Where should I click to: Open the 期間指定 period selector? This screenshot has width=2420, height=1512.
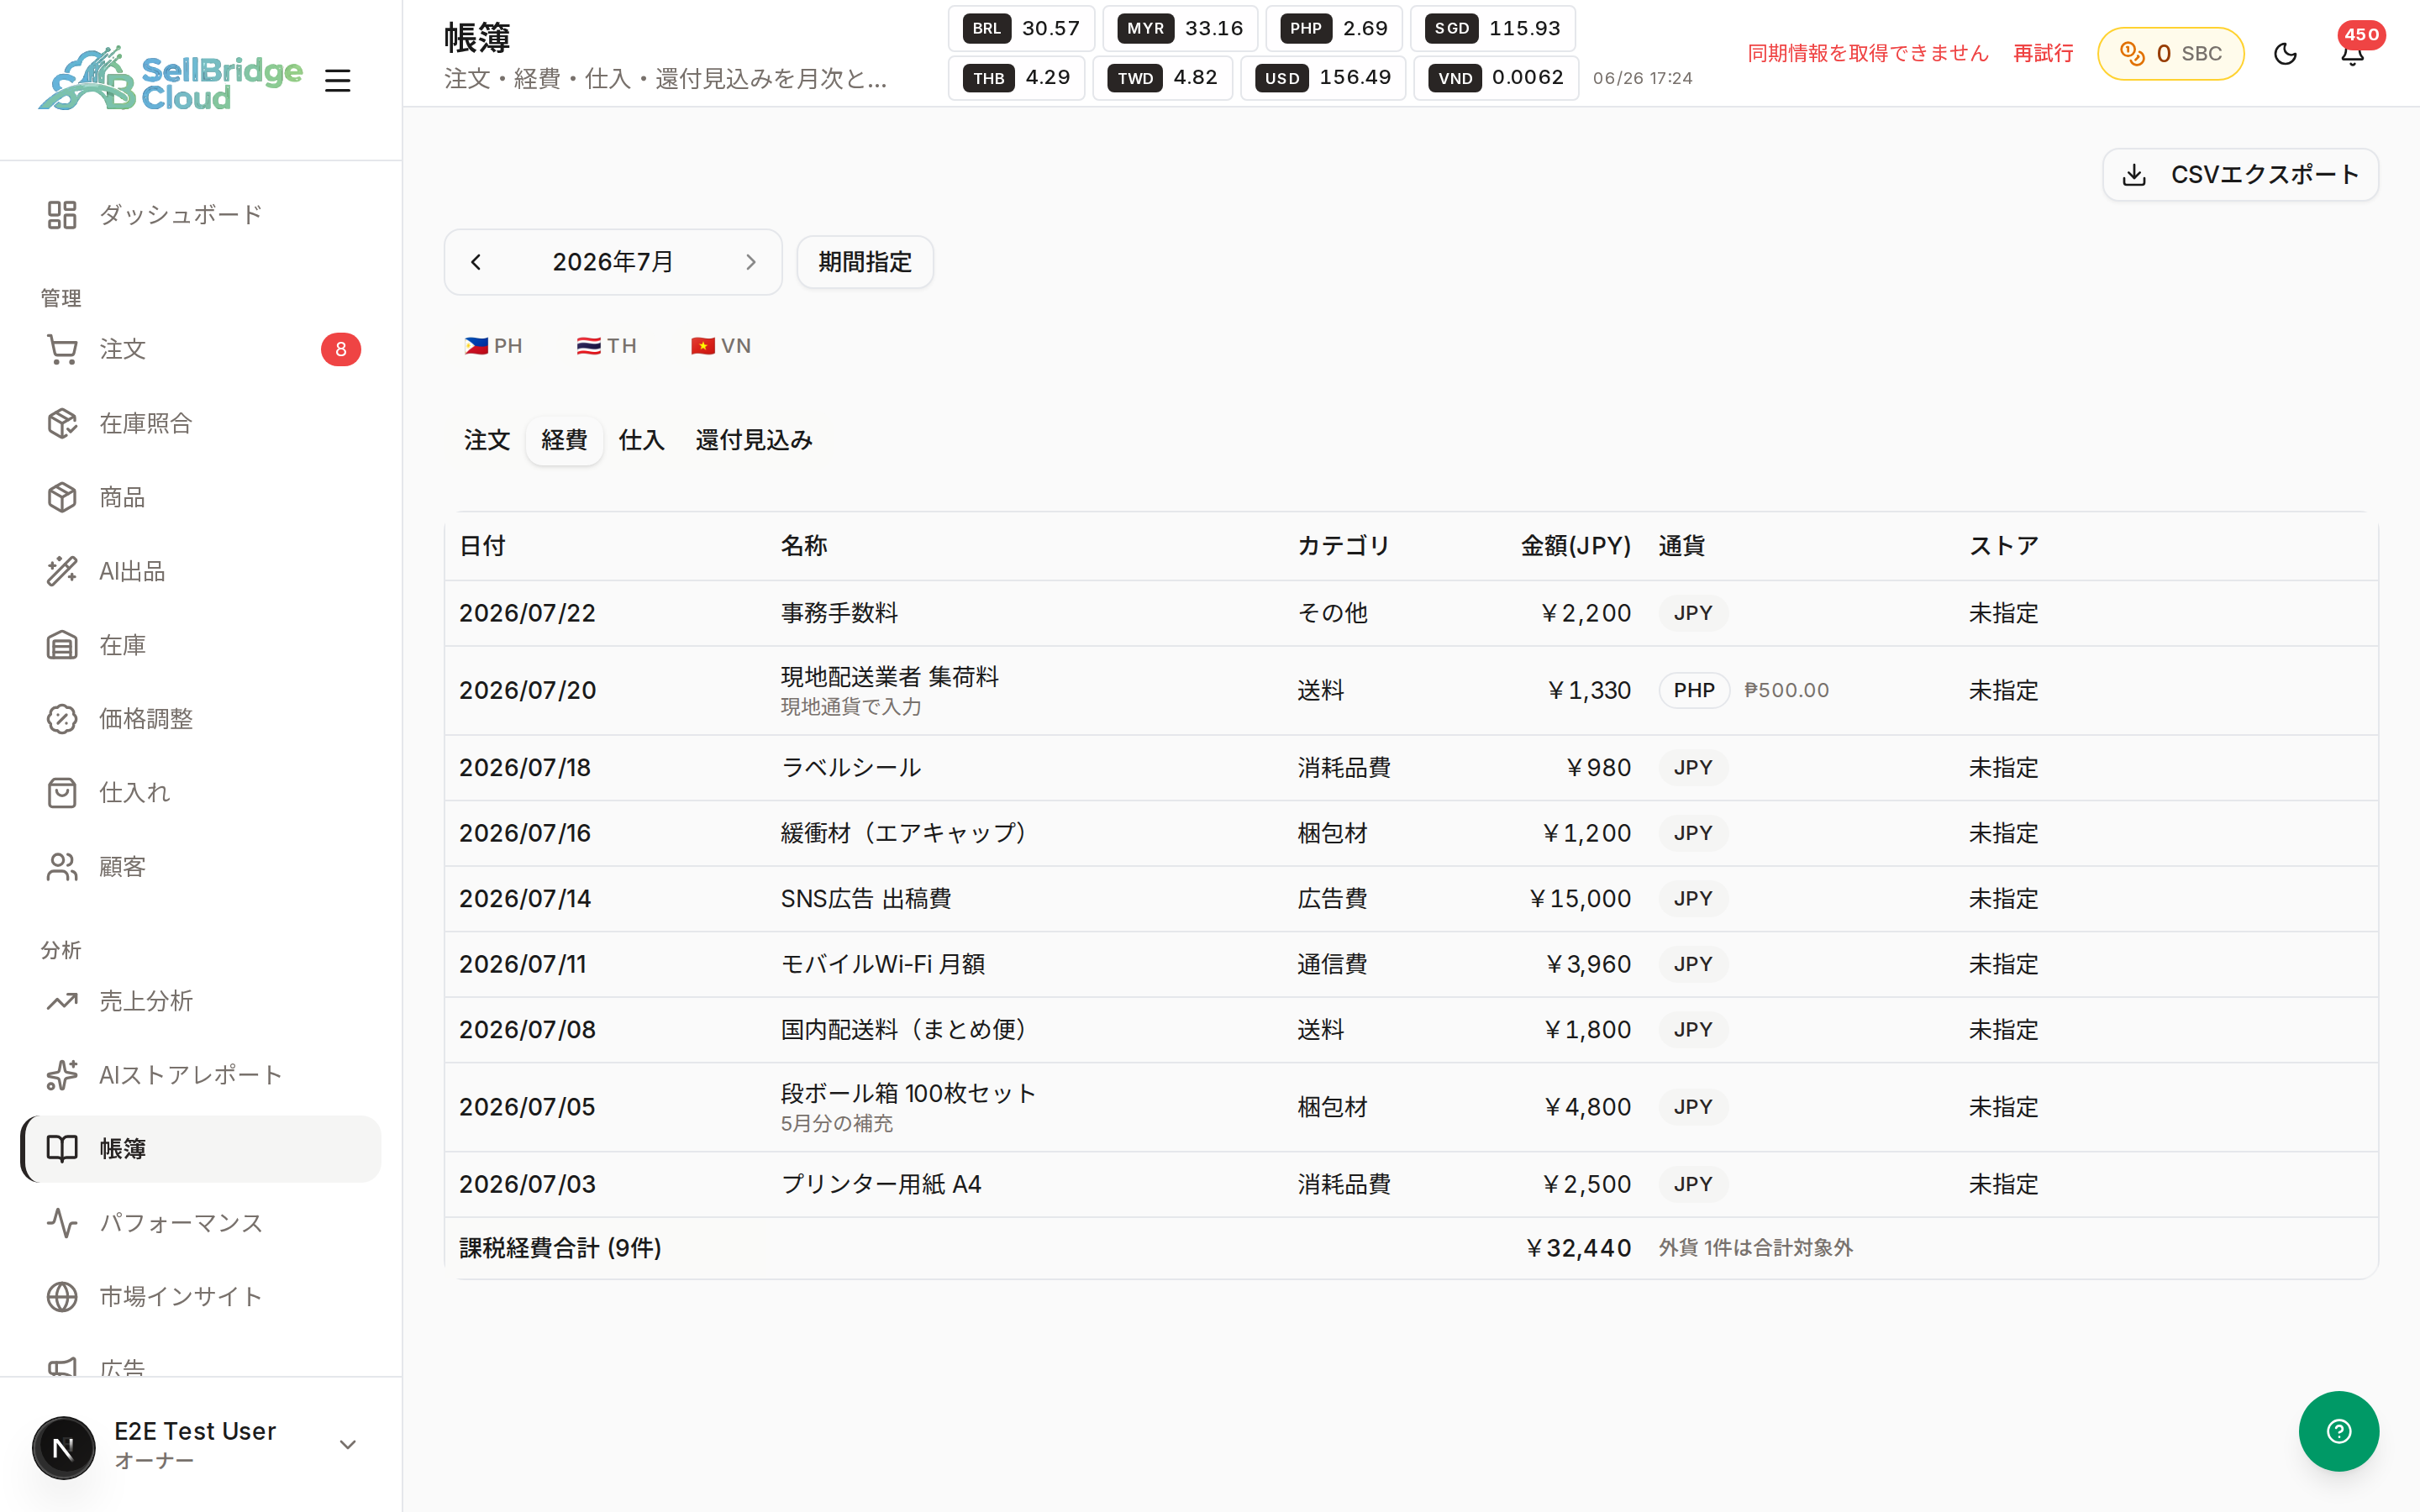click(x=865, y=262)
